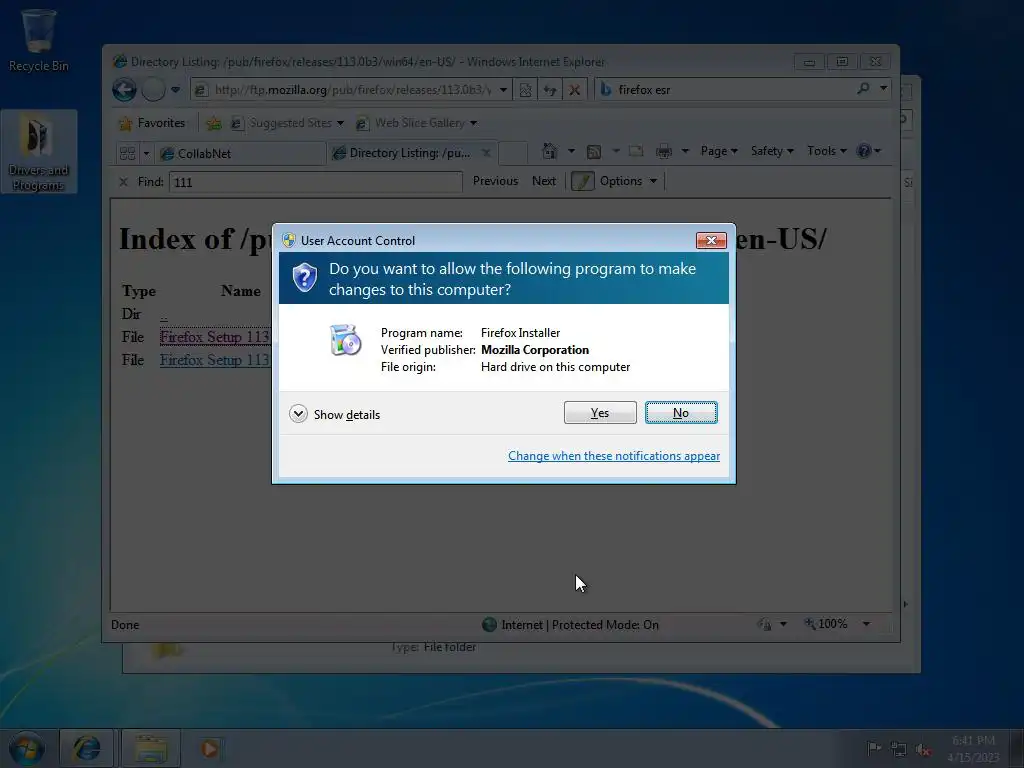Click the Refresh icon in address bar
1024x768 pixels.
(x=550, y=89)
